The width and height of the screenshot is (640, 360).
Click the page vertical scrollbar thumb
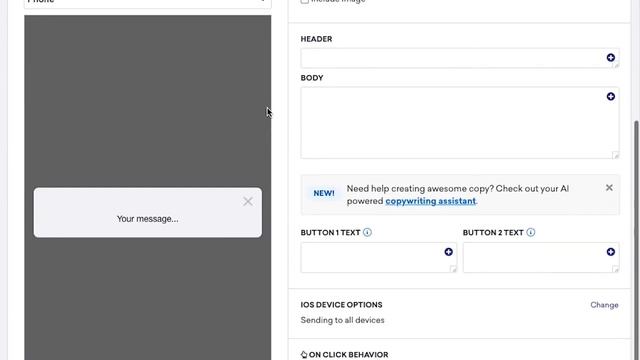637,240
